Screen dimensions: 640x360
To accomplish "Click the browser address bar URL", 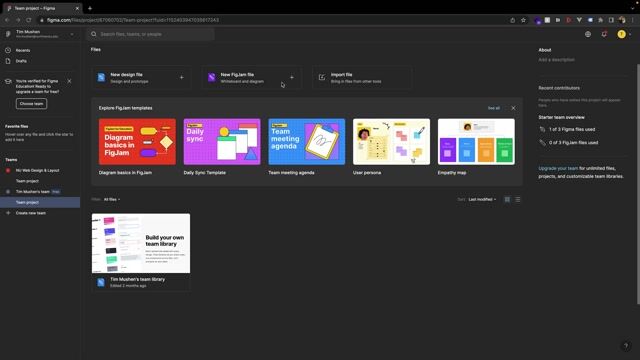I will pyautogui.click(x=133, y=20).
